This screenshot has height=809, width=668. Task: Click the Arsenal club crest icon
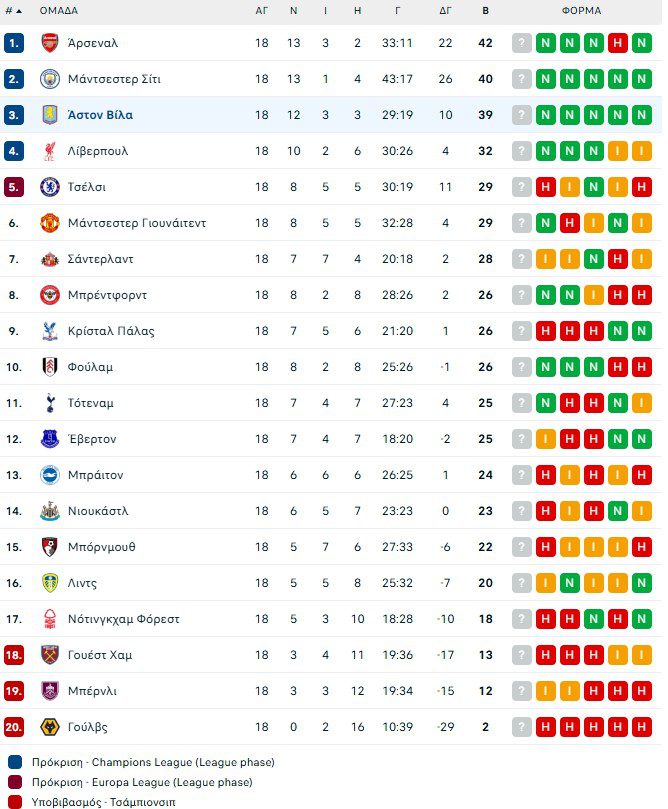pyautogui.click(x=49, y=43)
